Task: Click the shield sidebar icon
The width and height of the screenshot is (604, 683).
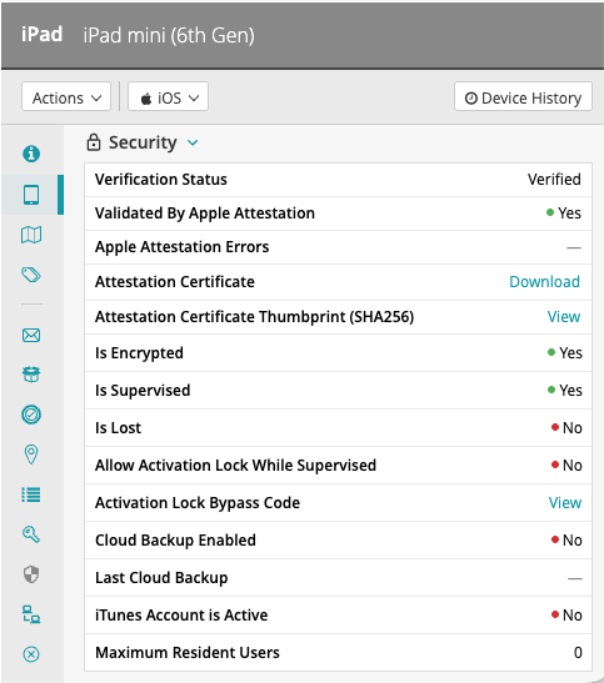Action: 31,574
